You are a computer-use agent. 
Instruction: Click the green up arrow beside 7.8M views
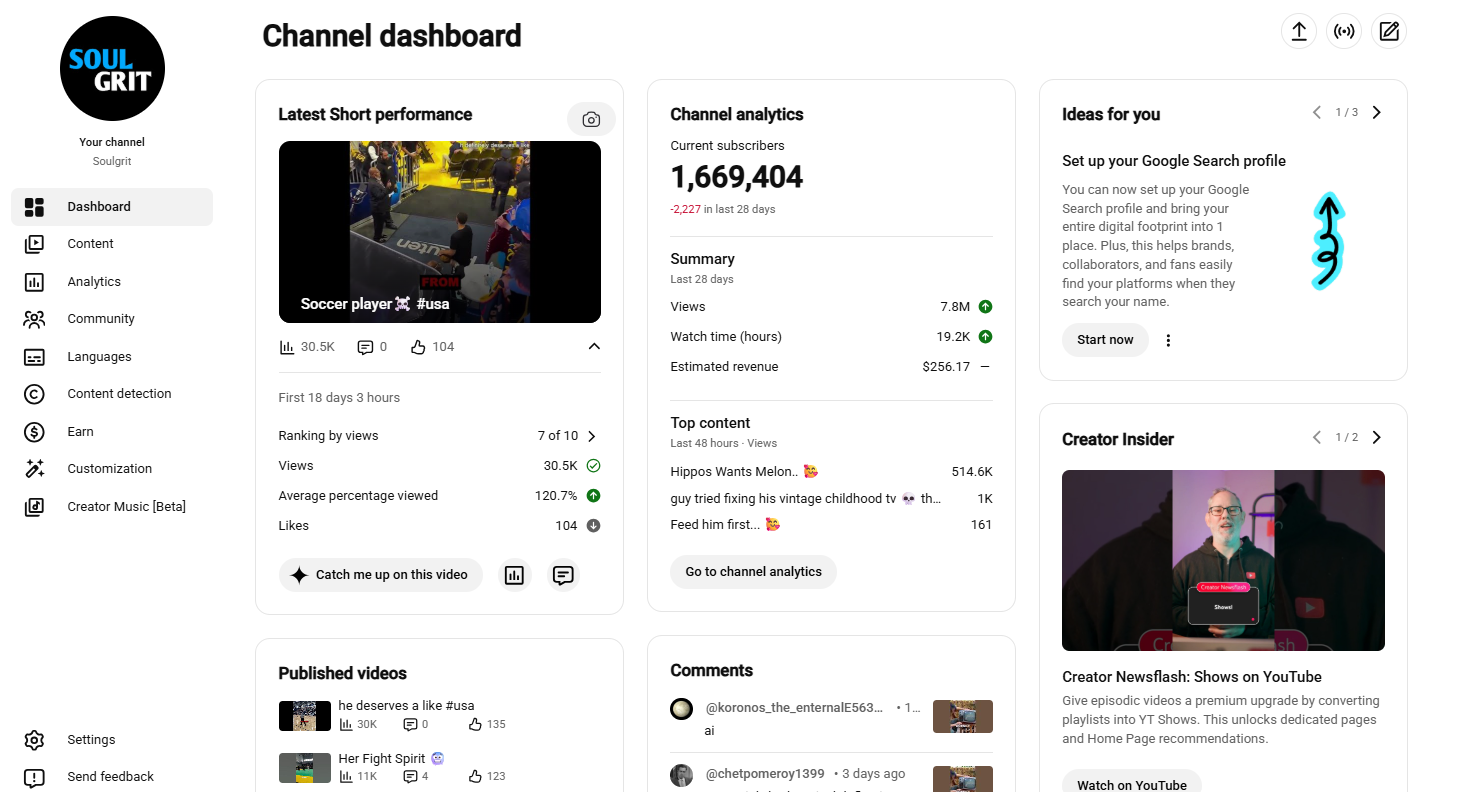click(985, 307)
